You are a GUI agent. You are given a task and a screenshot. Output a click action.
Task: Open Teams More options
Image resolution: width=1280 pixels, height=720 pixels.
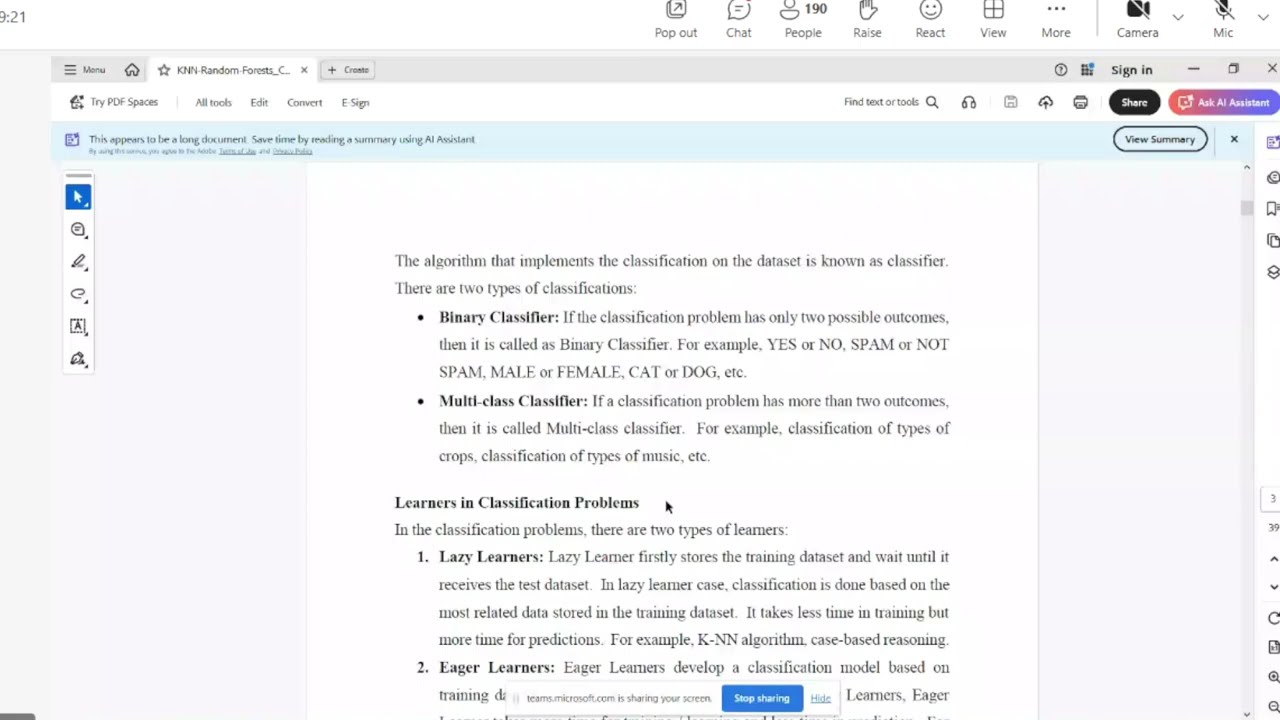tap(1056, 21)
